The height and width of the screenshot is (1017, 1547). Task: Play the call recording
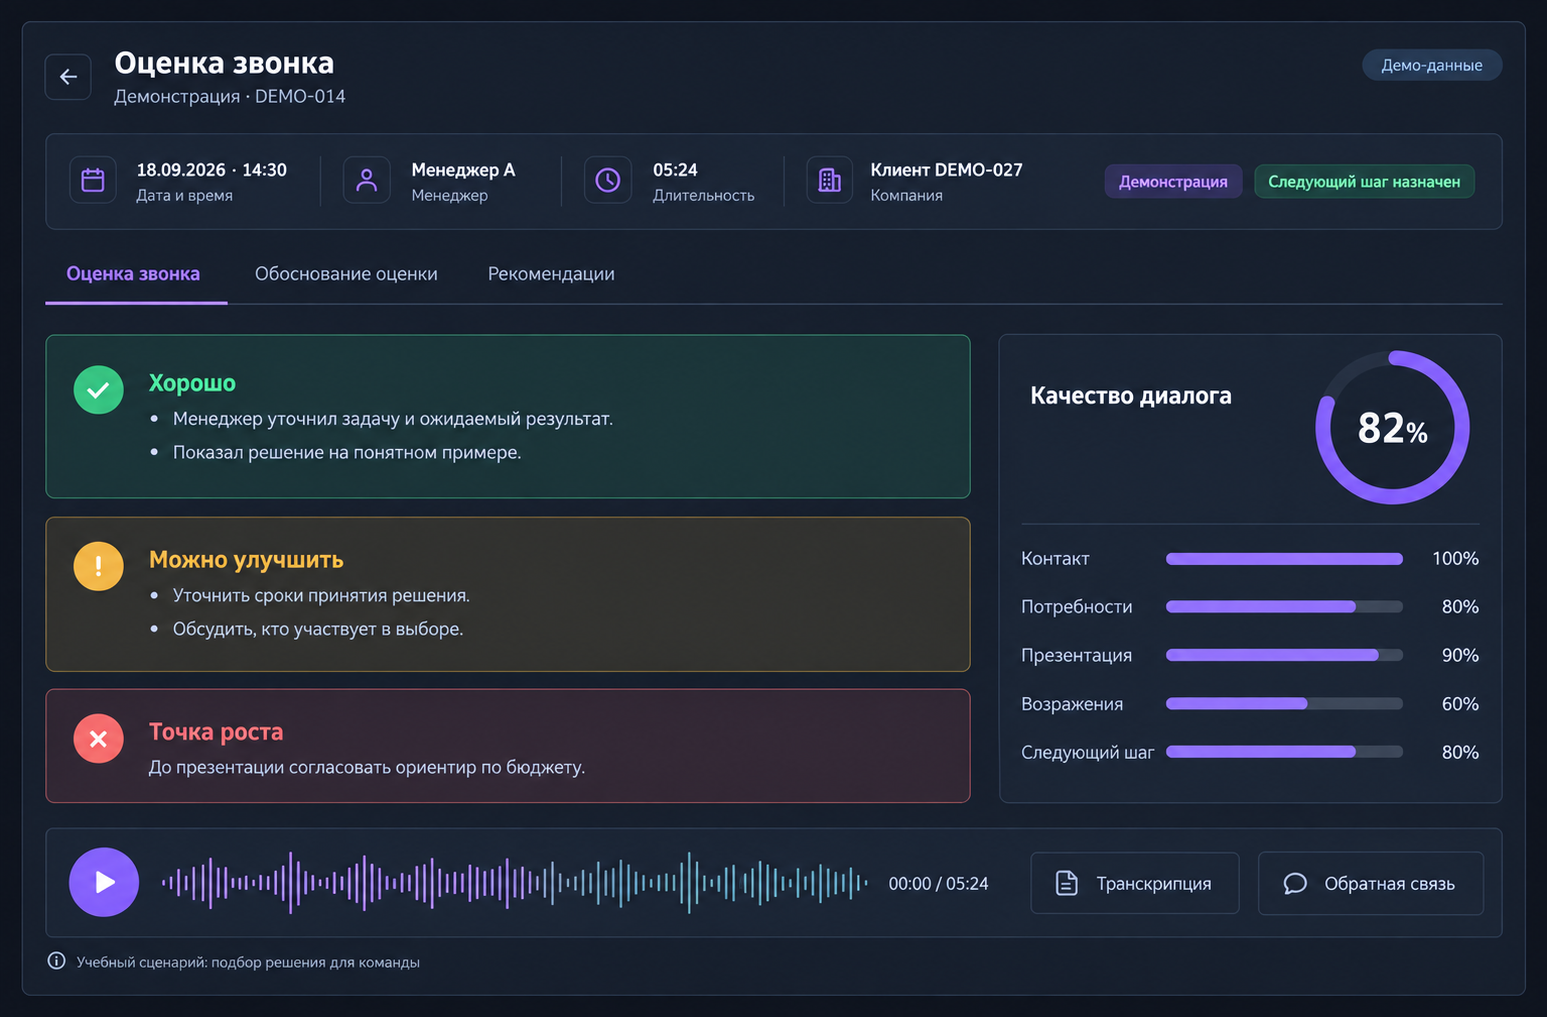[104, 882]
